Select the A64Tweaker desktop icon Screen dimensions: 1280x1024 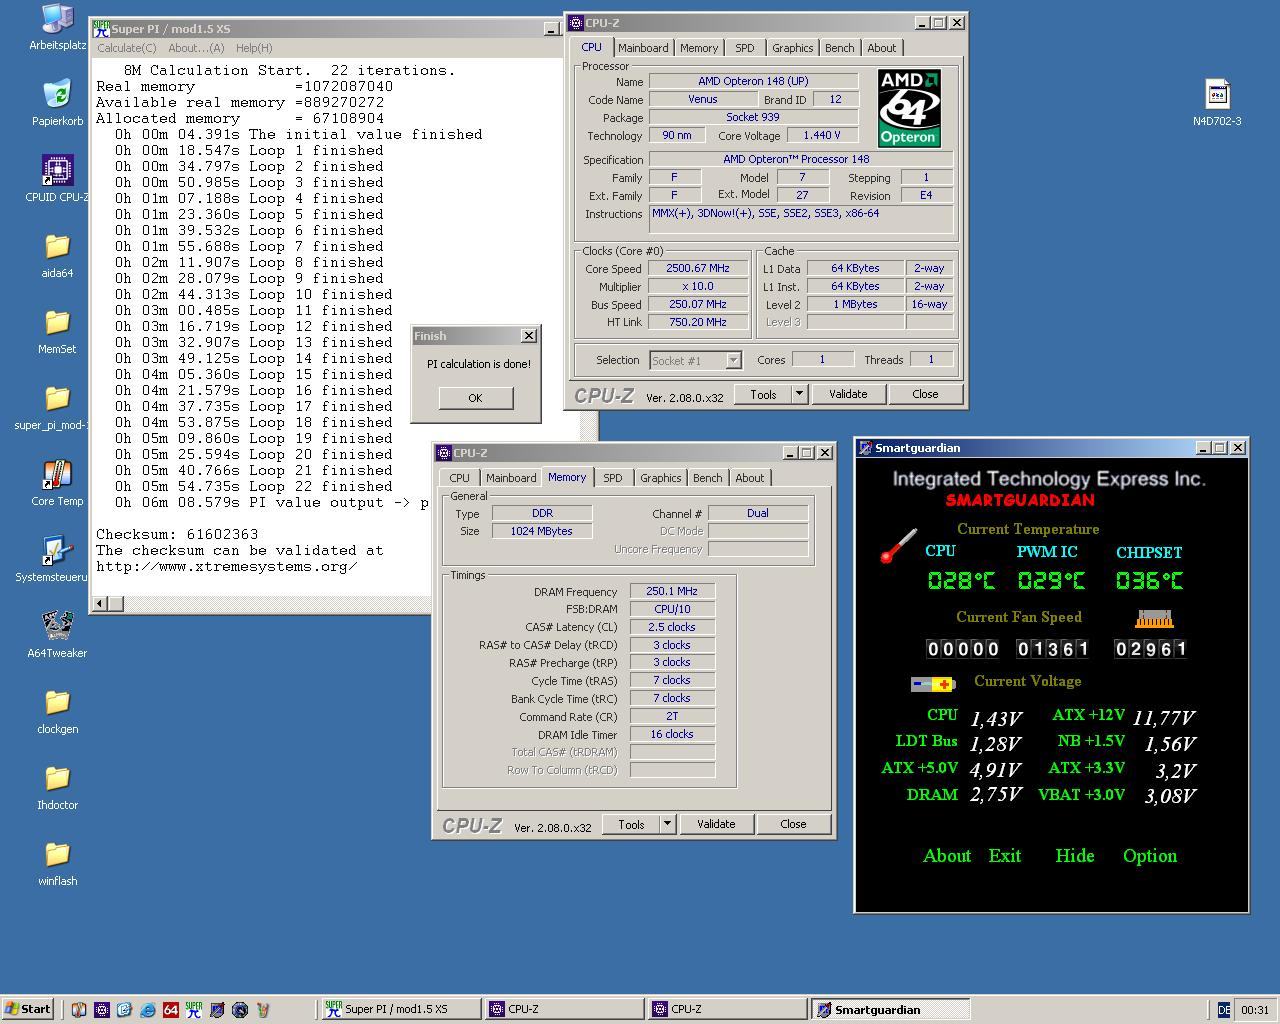pyautogui.click(x=57, y=626)
